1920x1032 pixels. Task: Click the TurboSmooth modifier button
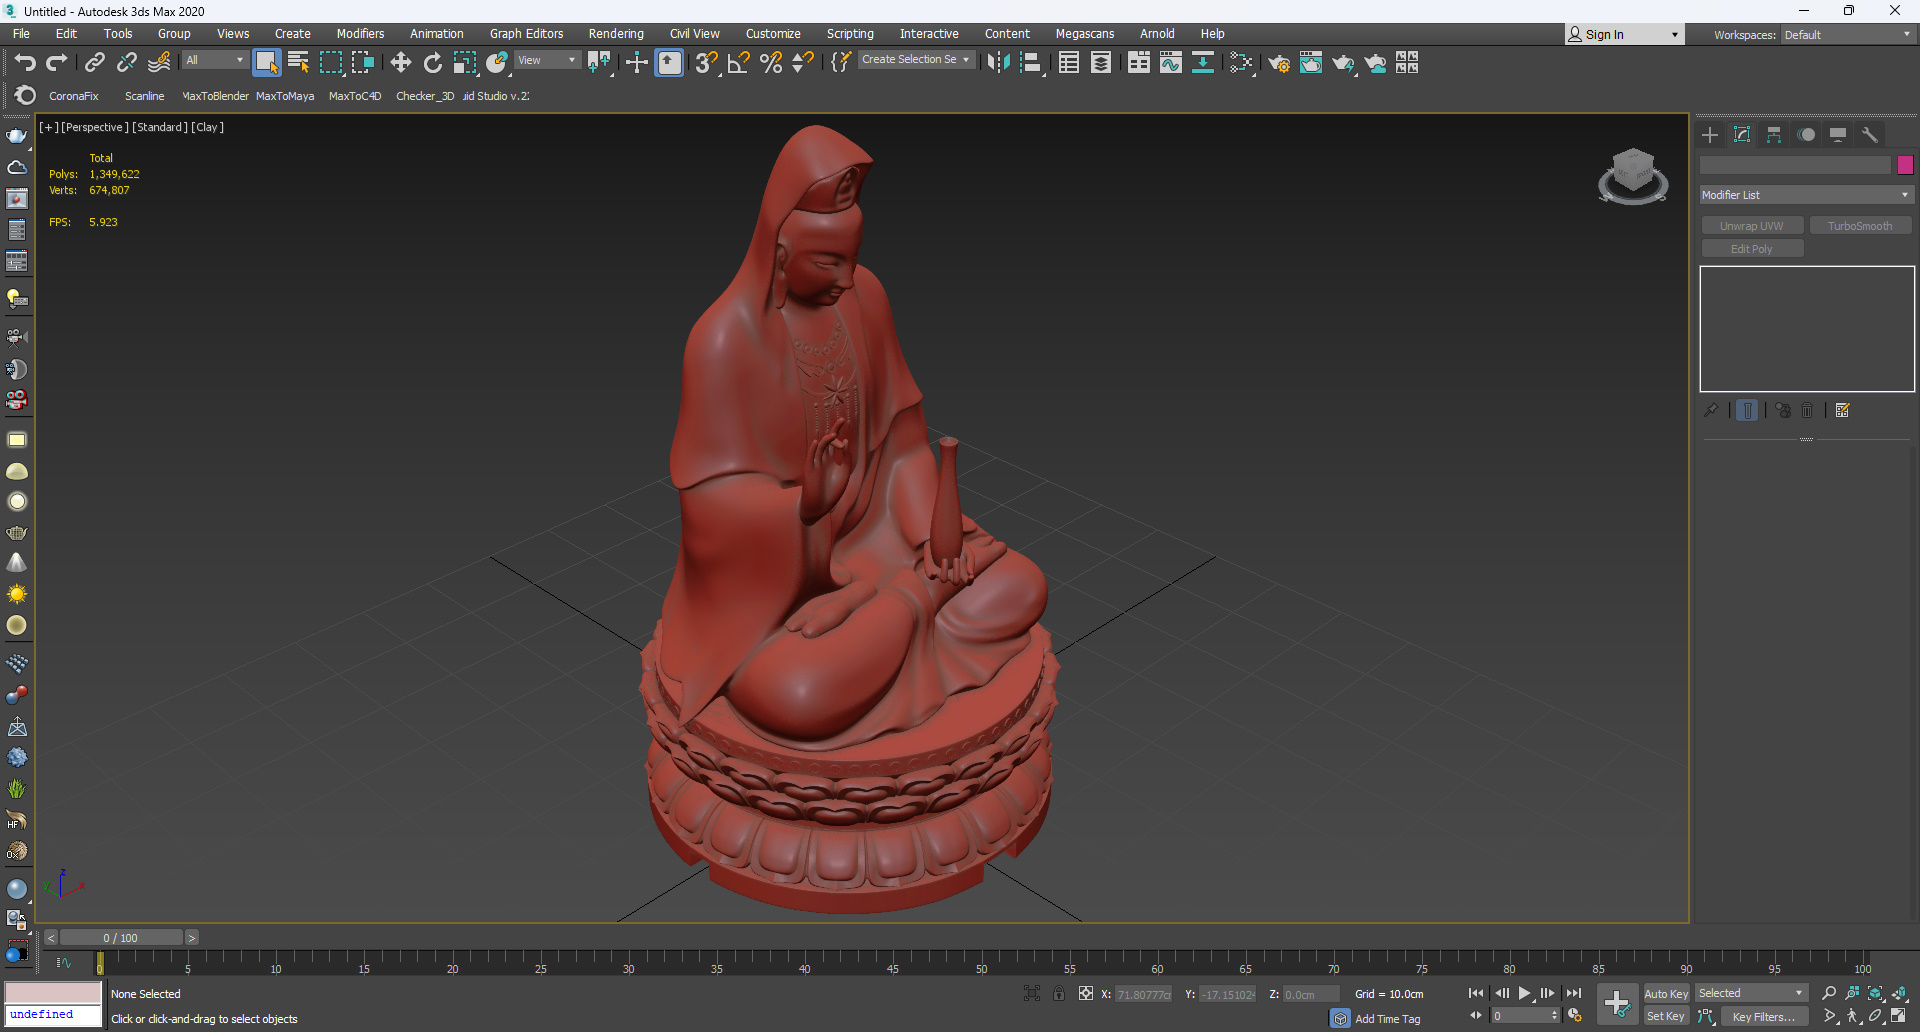tap(1860, 226)
